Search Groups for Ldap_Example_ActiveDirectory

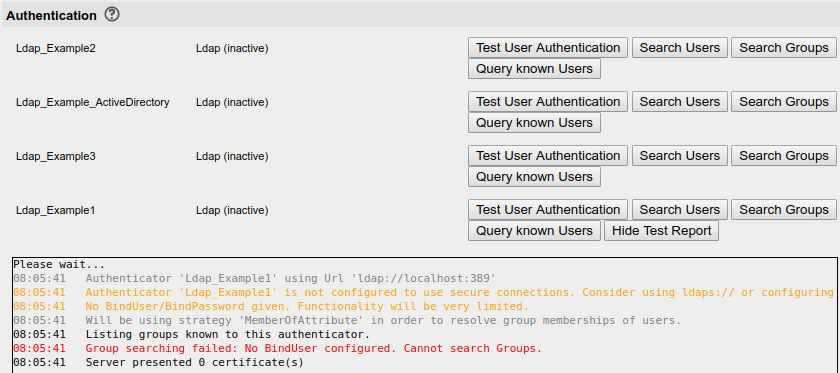tap(784, 102)
